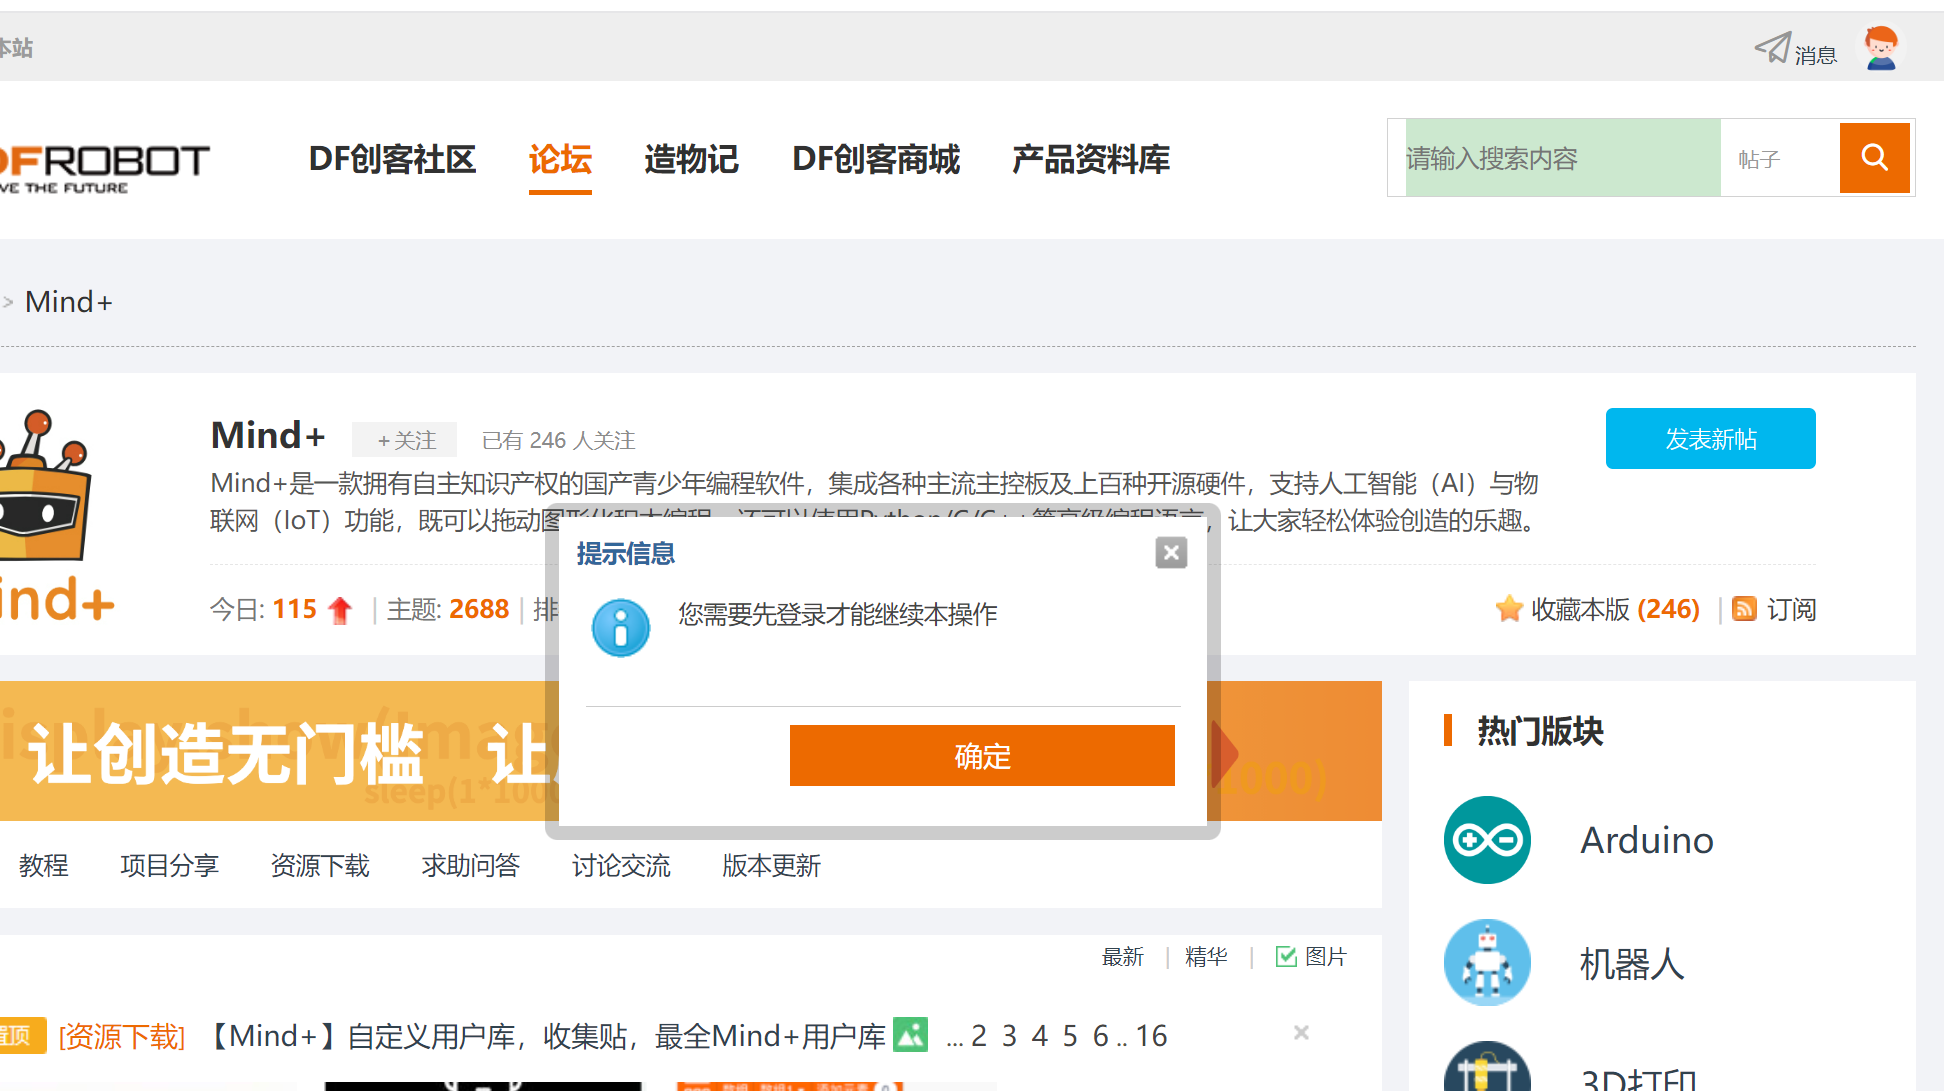
Task: Switch to the 资源下载 tab
Action: coord(320,865)
